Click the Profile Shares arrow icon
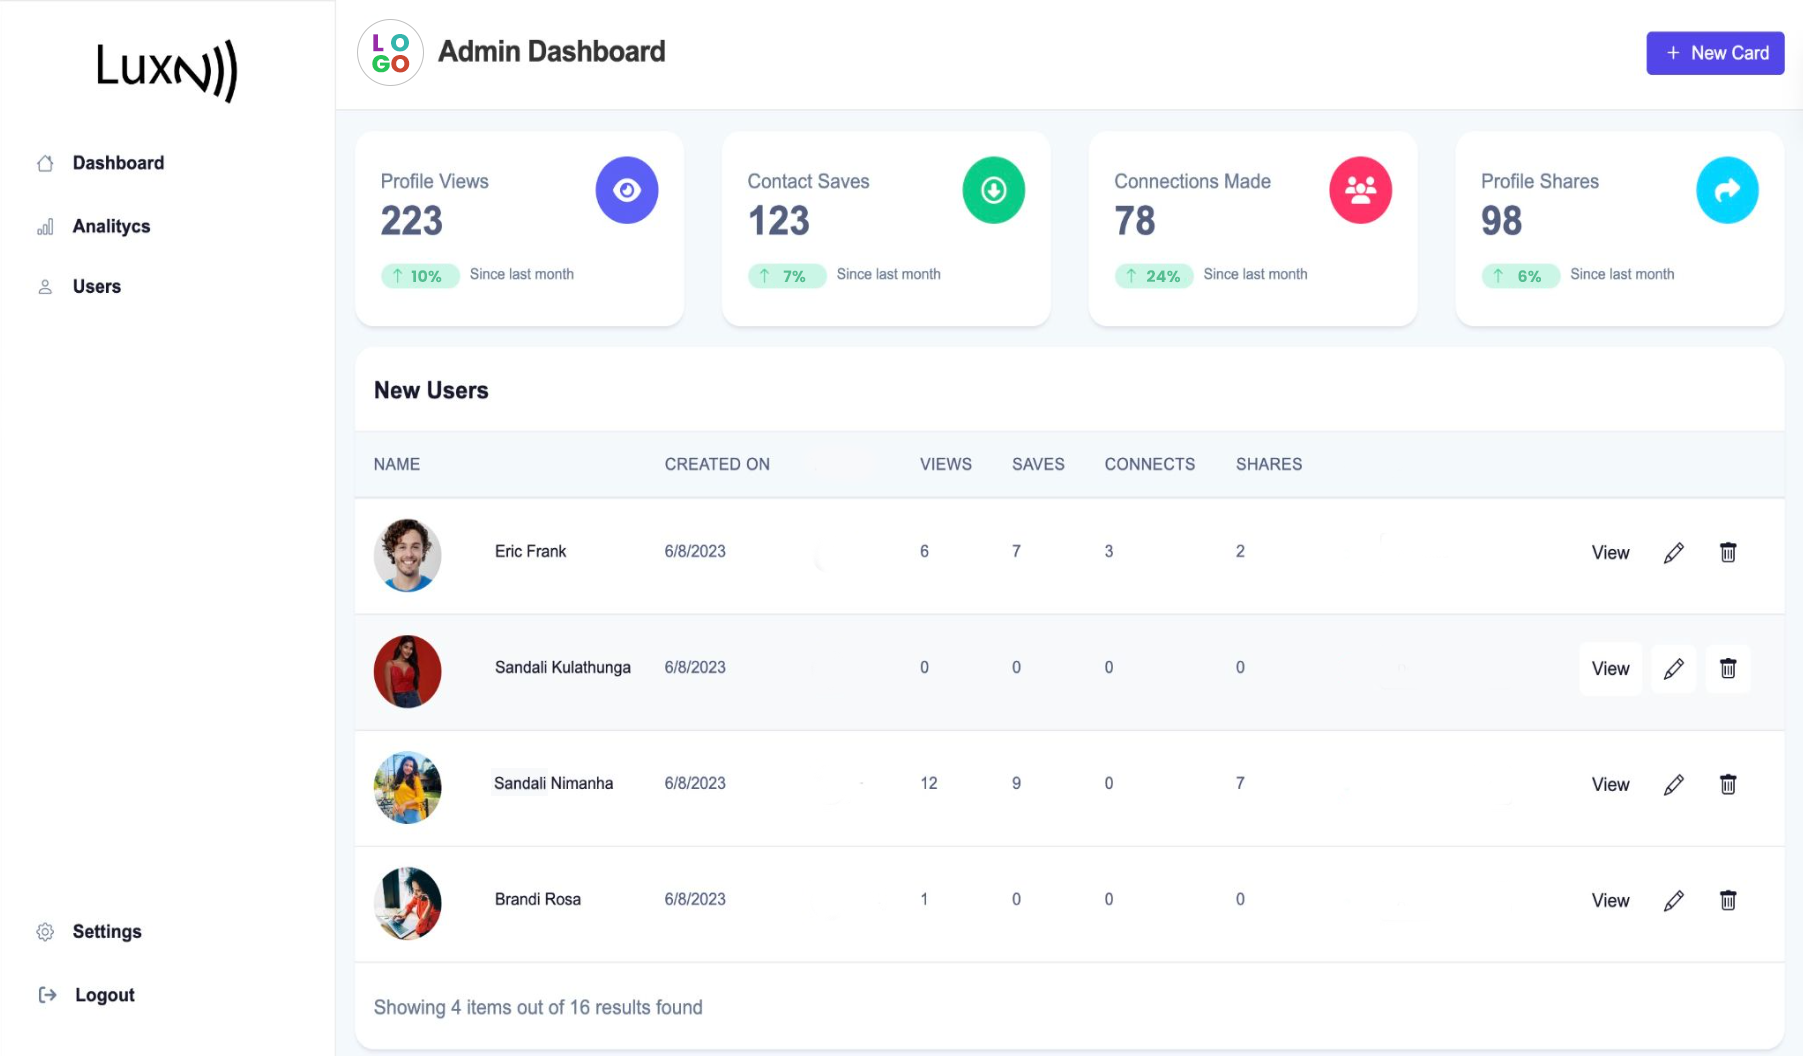The width and height of the screenshot is (1803, 1056). [x=1726, y=190]
